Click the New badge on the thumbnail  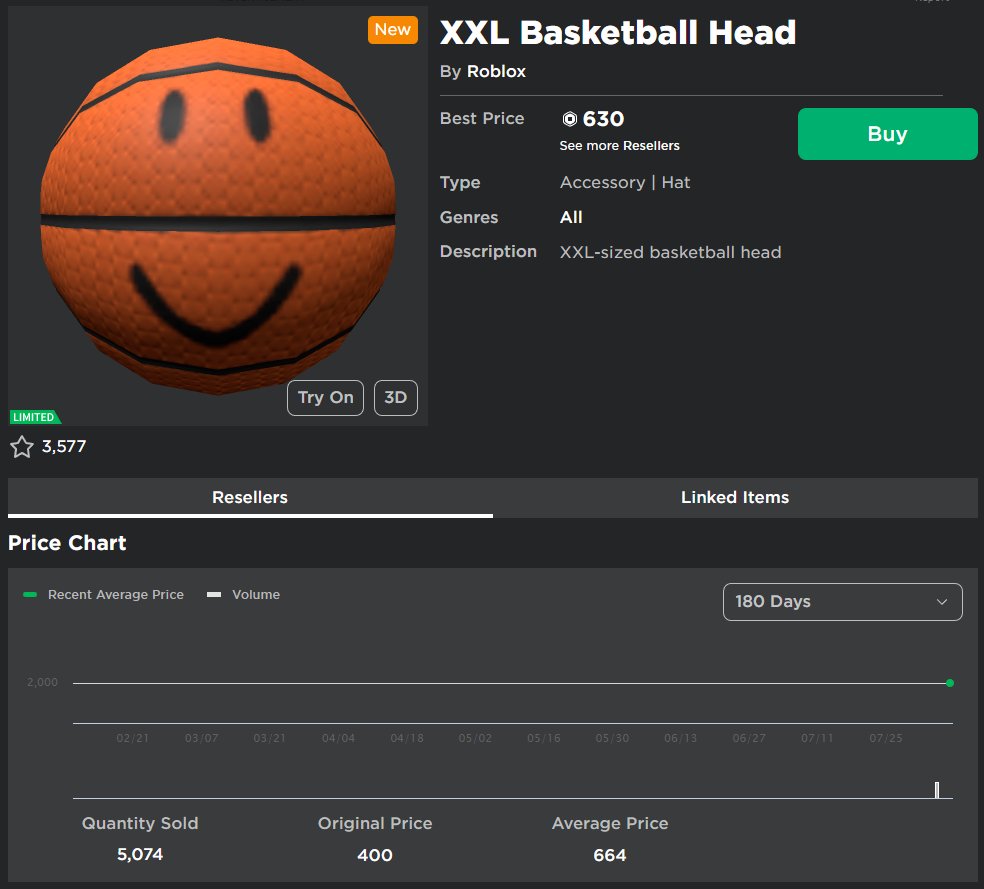(392, 30)
